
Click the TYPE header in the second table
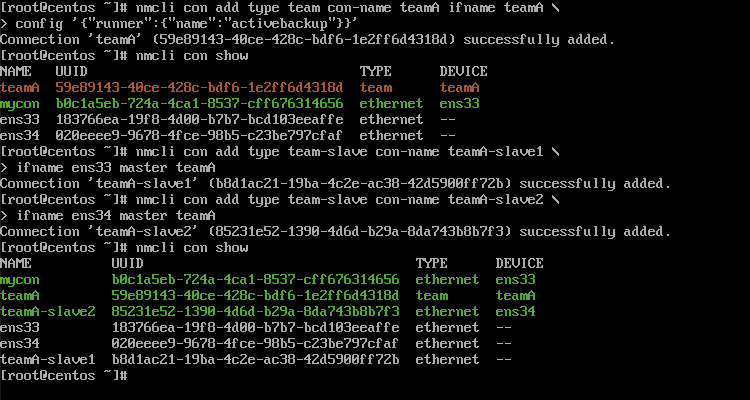pos(431,264)
